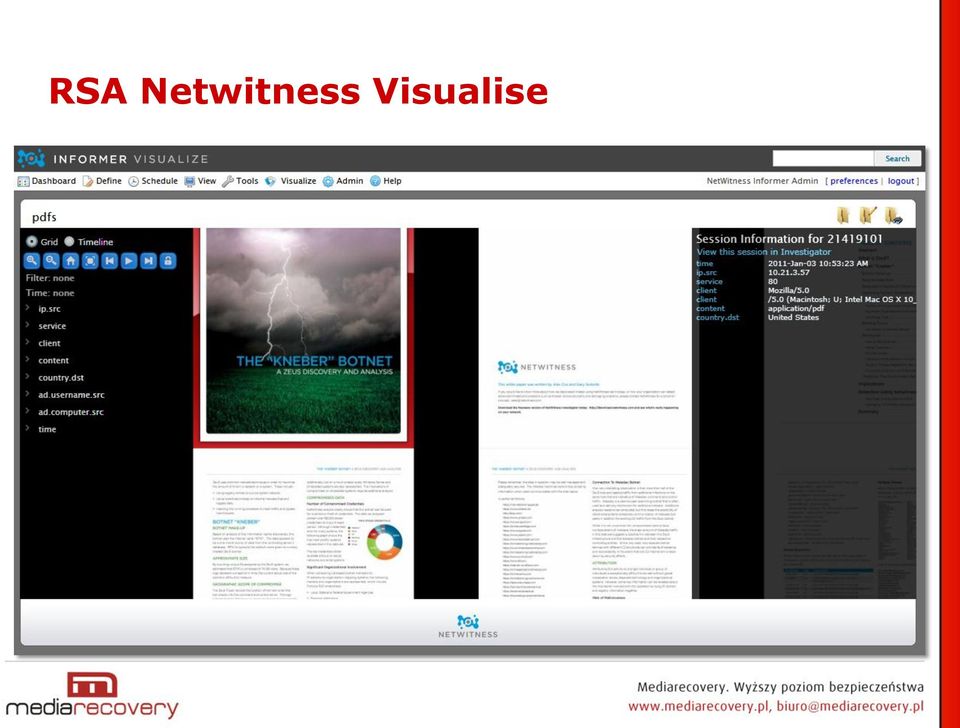The height and width of the screenshot is (728, 960).
Task: Click the Define menu icon
Action: coord(88,181)
